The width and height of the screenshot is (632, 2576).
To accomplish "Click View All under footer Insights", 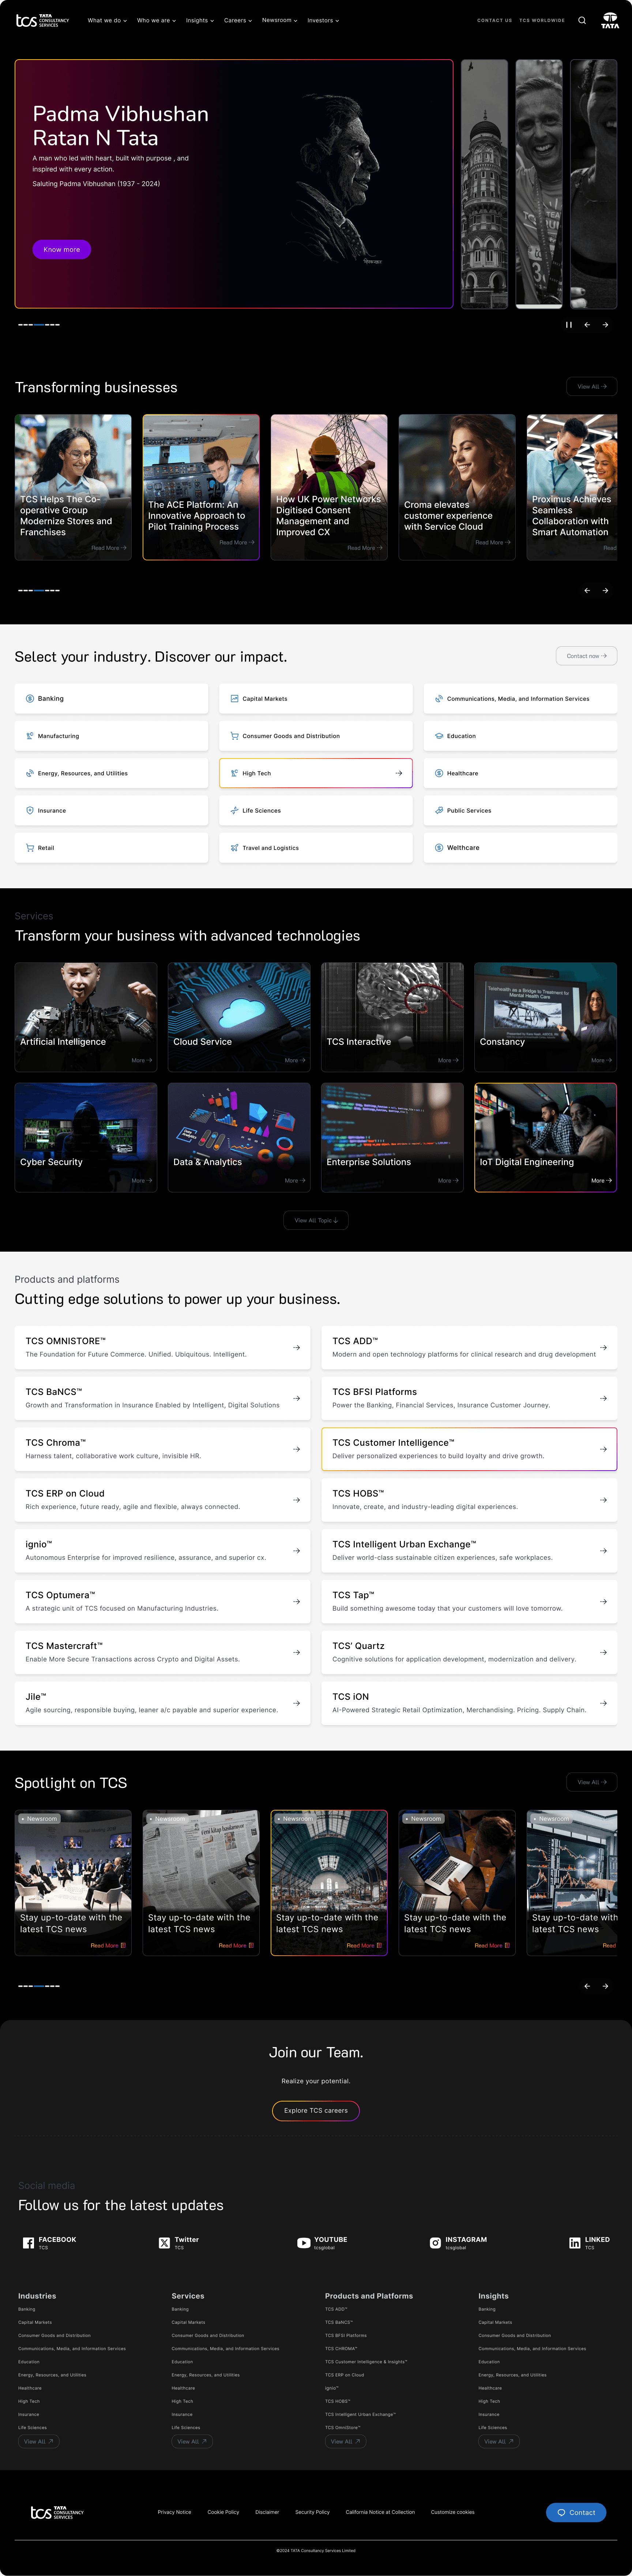I will pos(498,2441).
